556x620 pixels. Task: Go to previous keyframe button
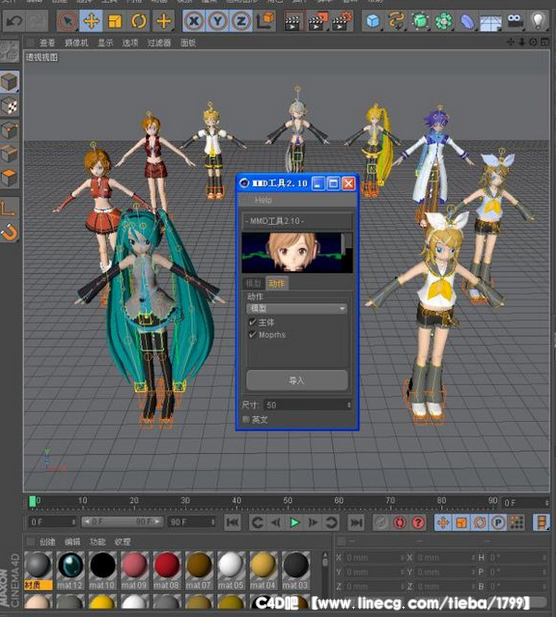click(x=257, y=523)
